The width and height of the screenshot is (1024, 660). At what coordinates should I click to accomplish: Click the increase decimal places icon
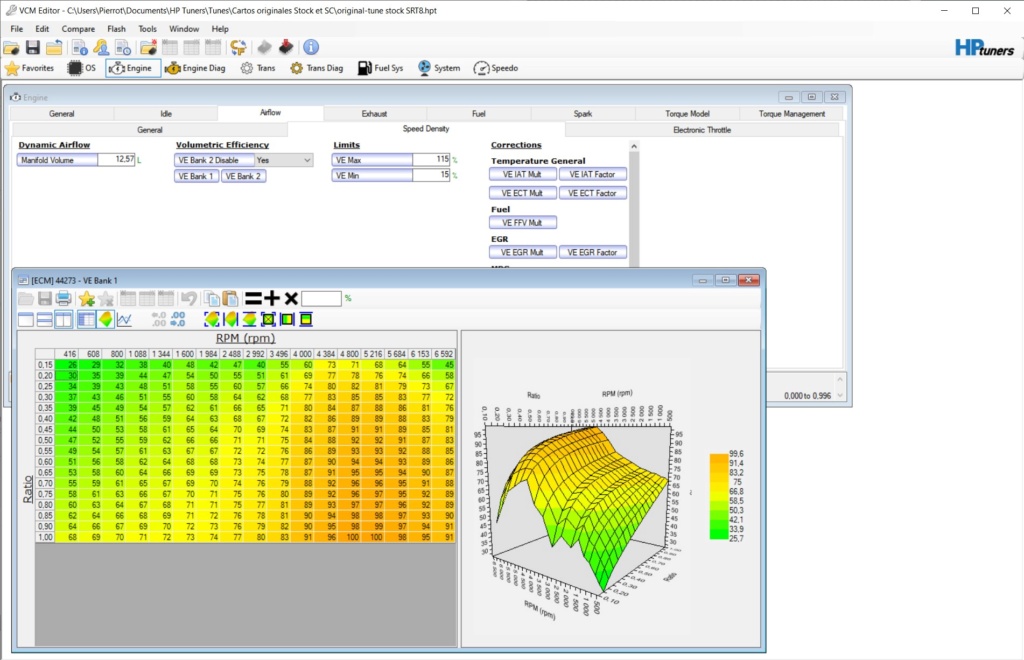[x=178, y=319]
